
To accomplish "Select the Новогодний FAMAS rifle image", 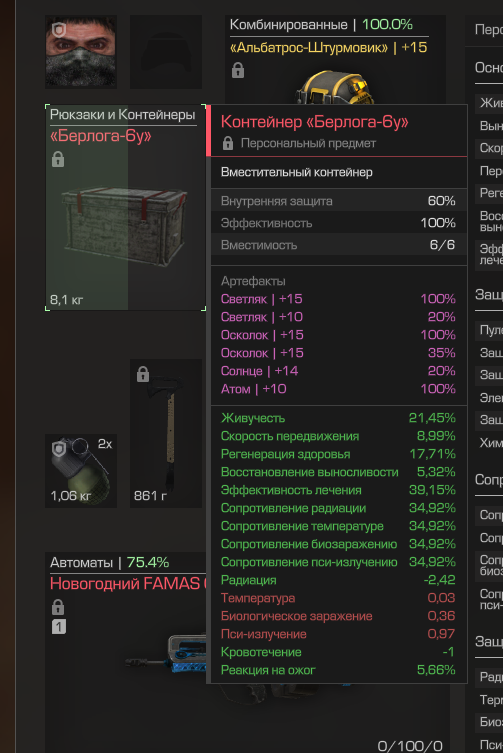I will point(166,656).
